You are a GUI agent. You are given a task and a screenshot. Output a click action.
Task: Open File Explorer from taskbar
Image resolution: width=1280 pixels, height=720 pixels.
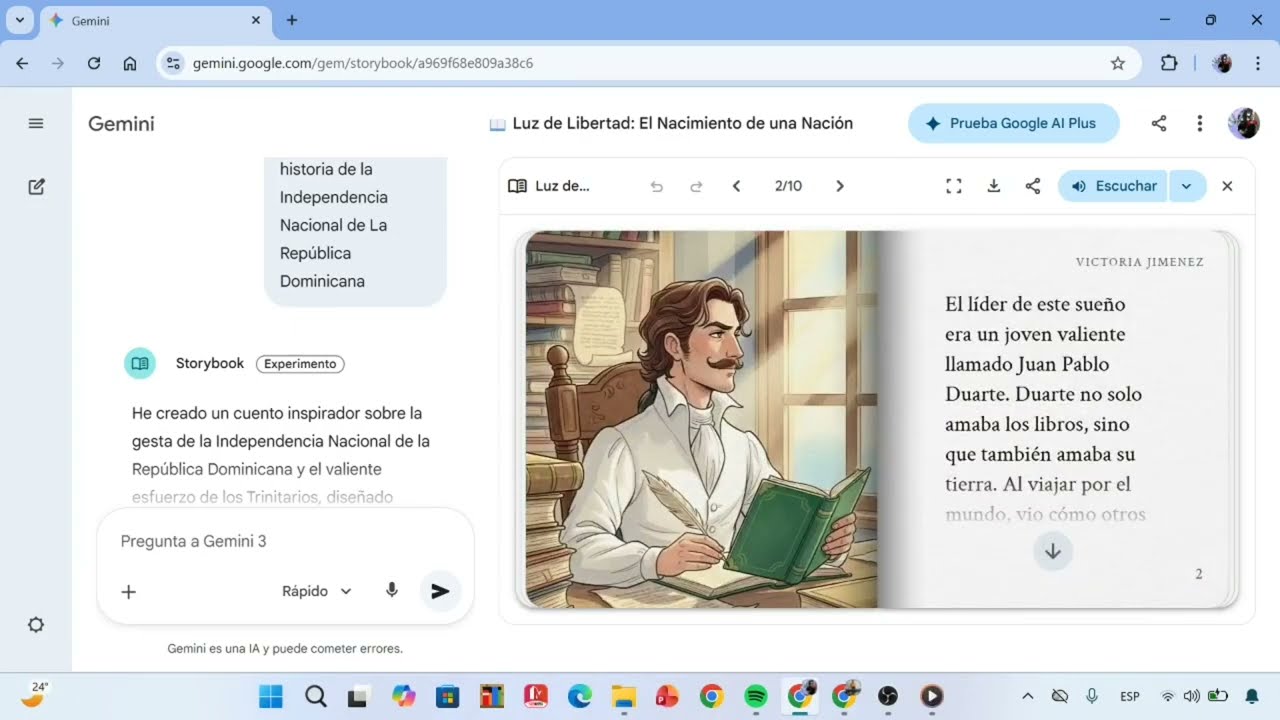click(x=624, y=696)
